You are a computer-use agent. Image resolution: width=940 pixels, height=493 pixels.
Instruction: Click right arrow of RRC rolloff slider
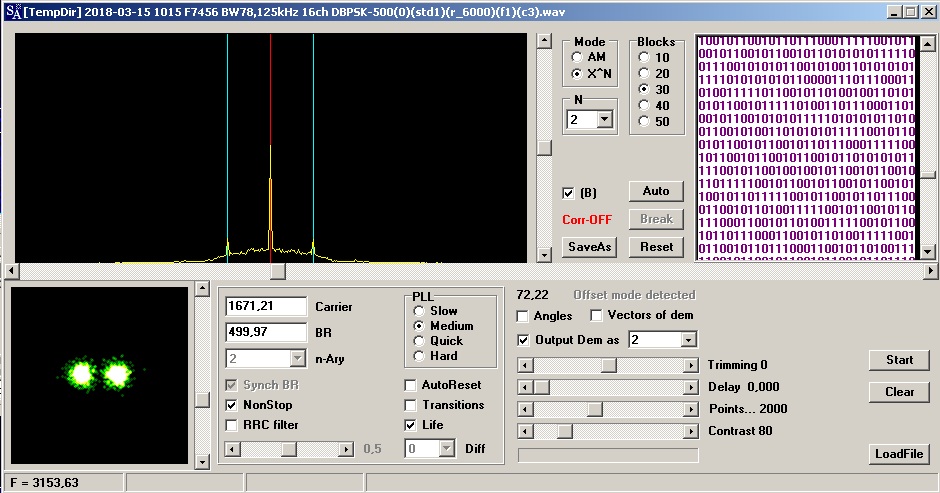tap(345, 449)
